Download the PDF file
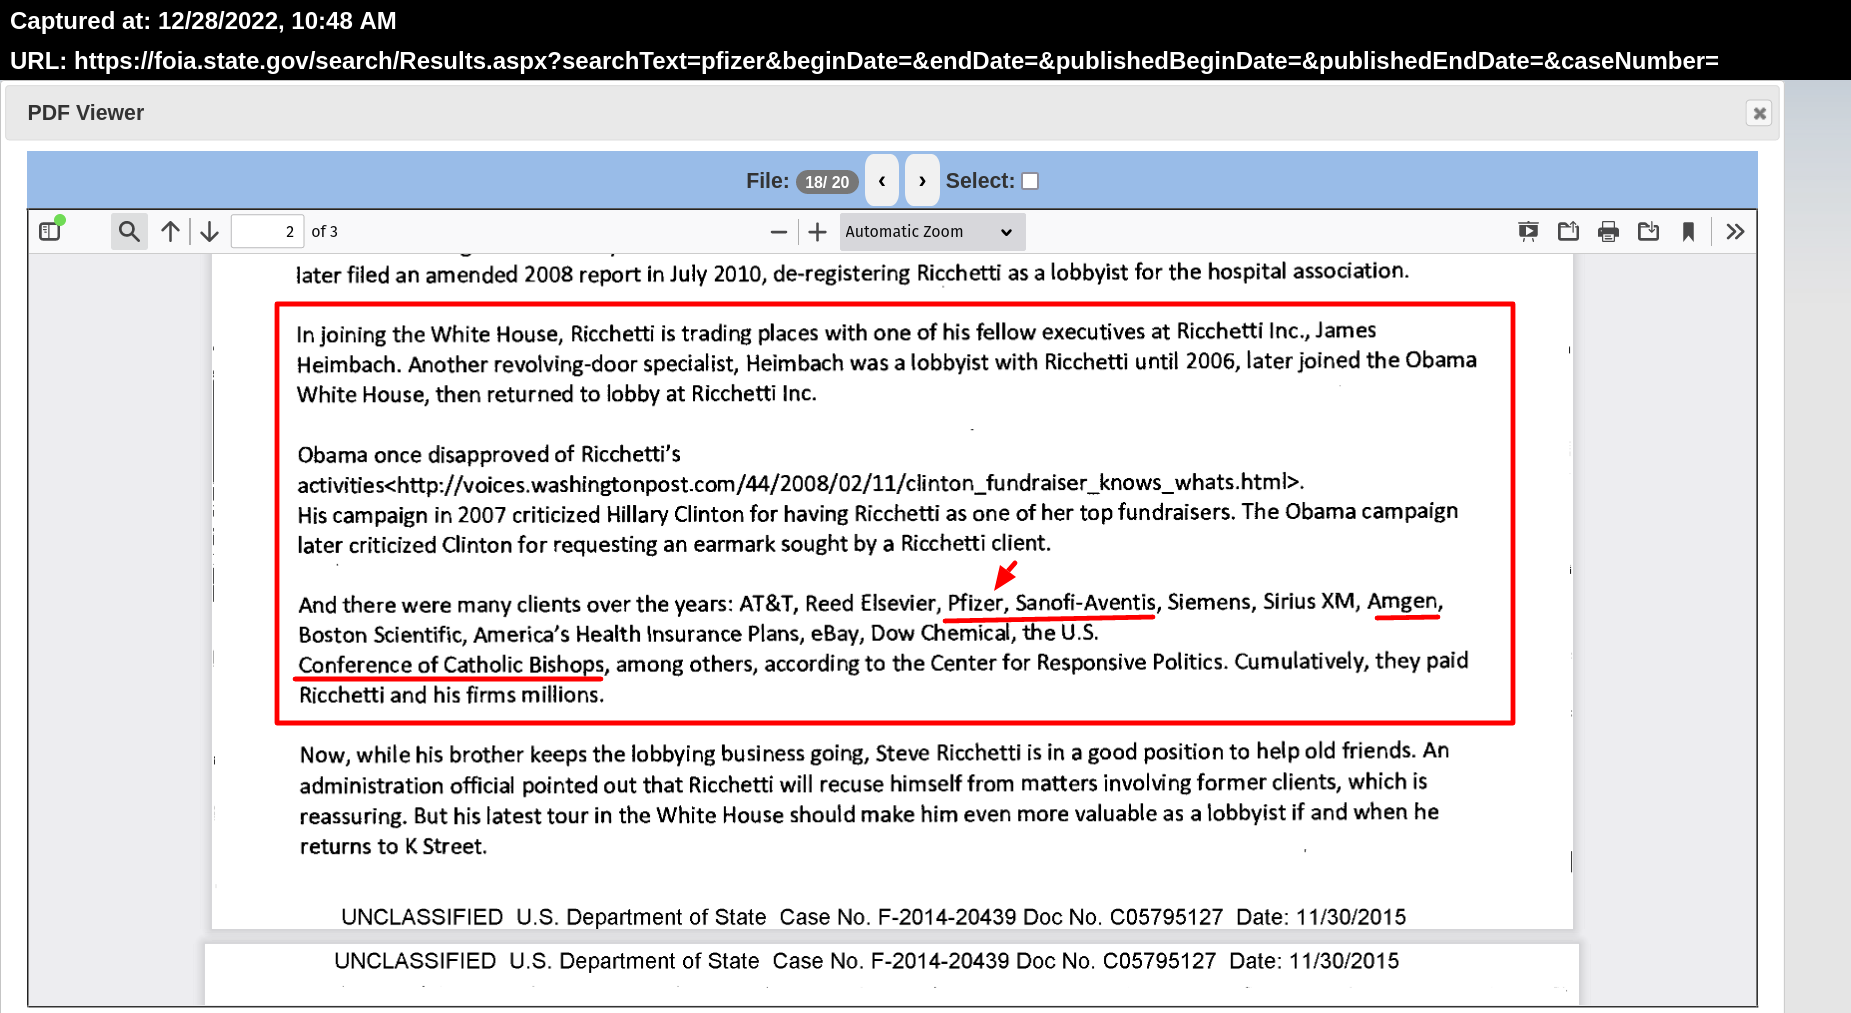 (1648, 231)
